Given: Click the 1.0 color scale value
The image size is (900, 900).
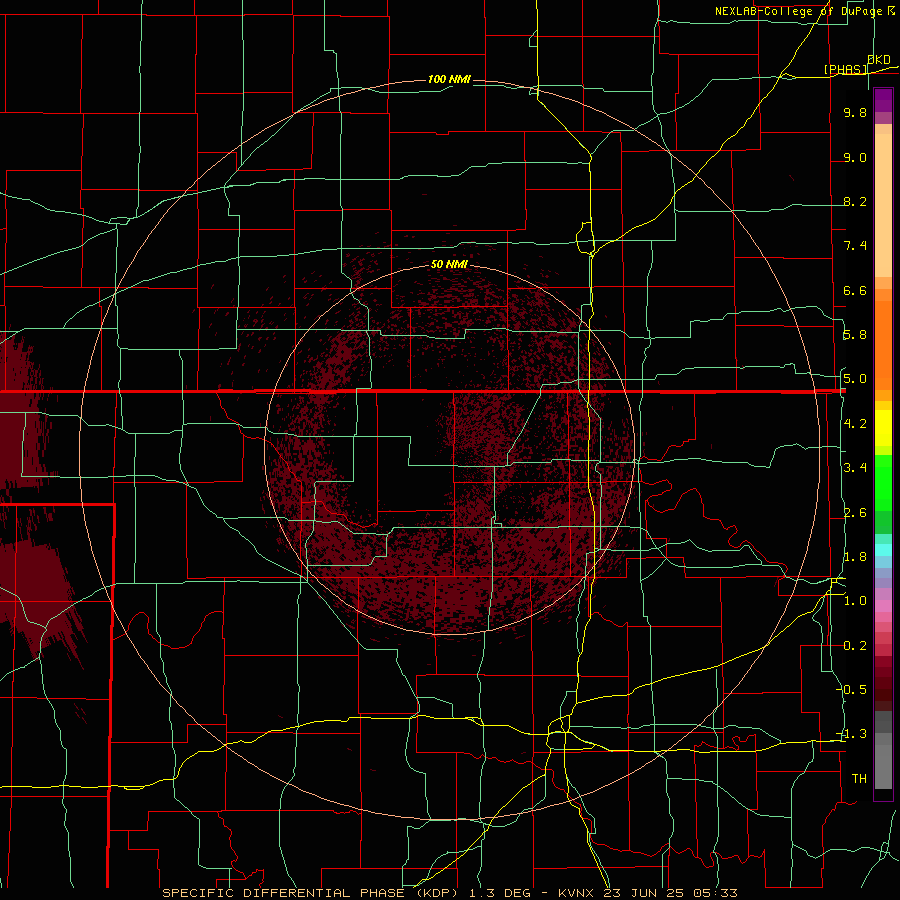Looking at the screenshot, I should (x=855, y=601).
